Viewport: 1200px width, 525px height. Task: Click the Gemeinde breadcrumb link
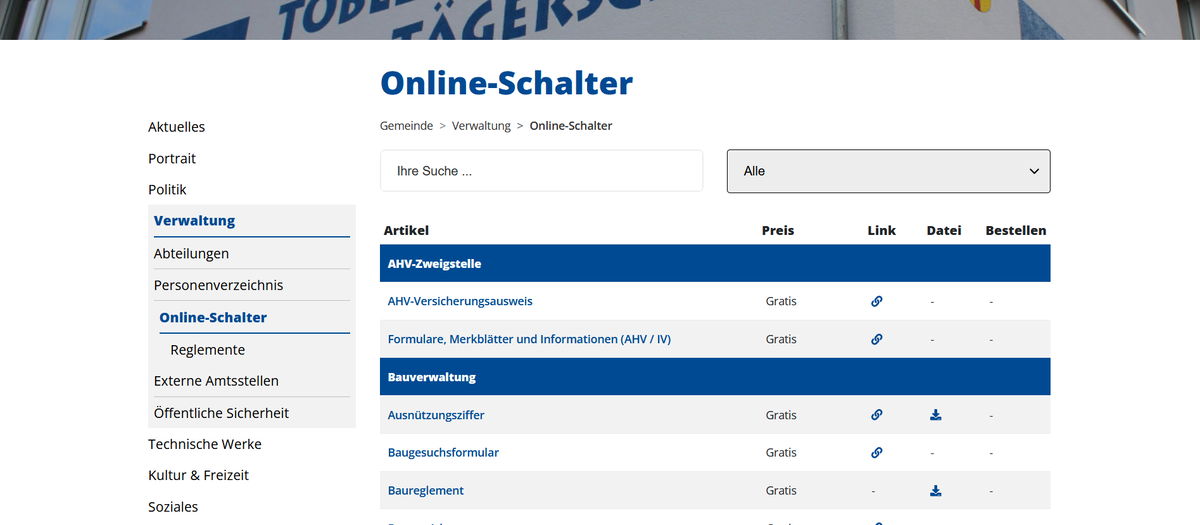[x=406, y=126]
